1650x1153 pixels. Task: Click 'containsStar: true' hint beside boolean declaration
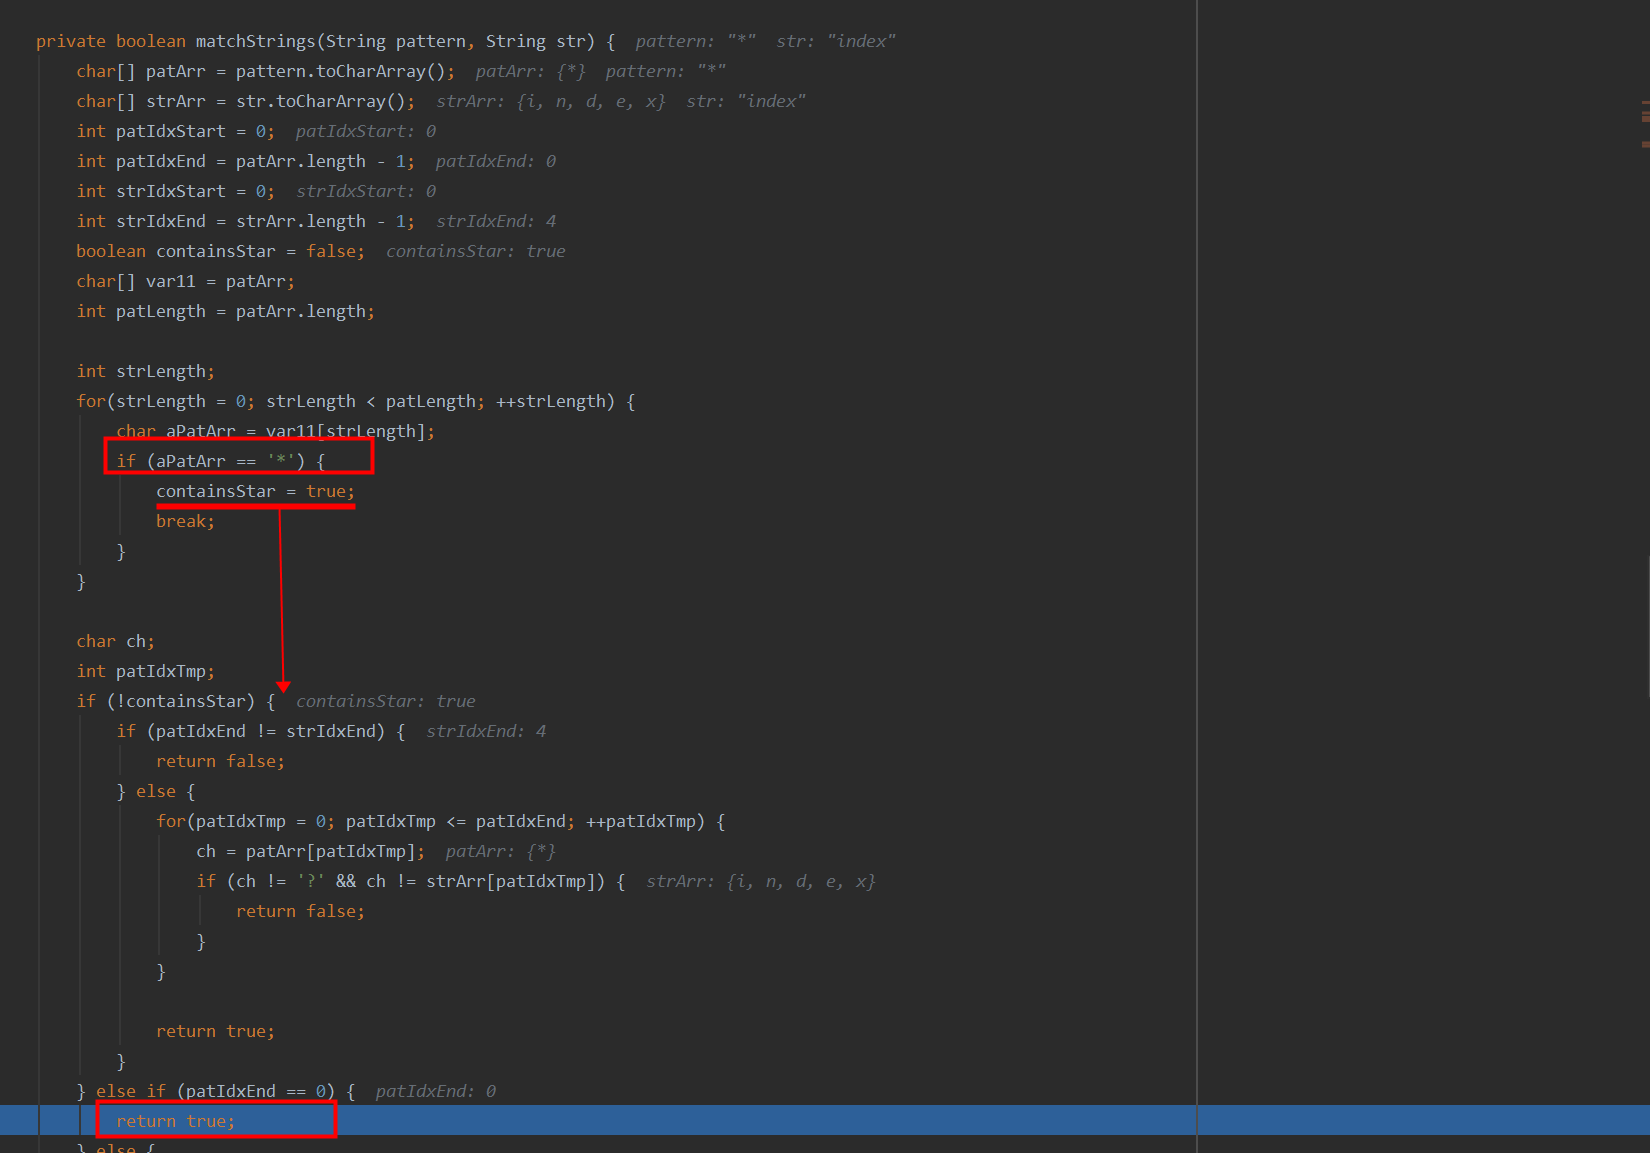[x=475, y=251]
